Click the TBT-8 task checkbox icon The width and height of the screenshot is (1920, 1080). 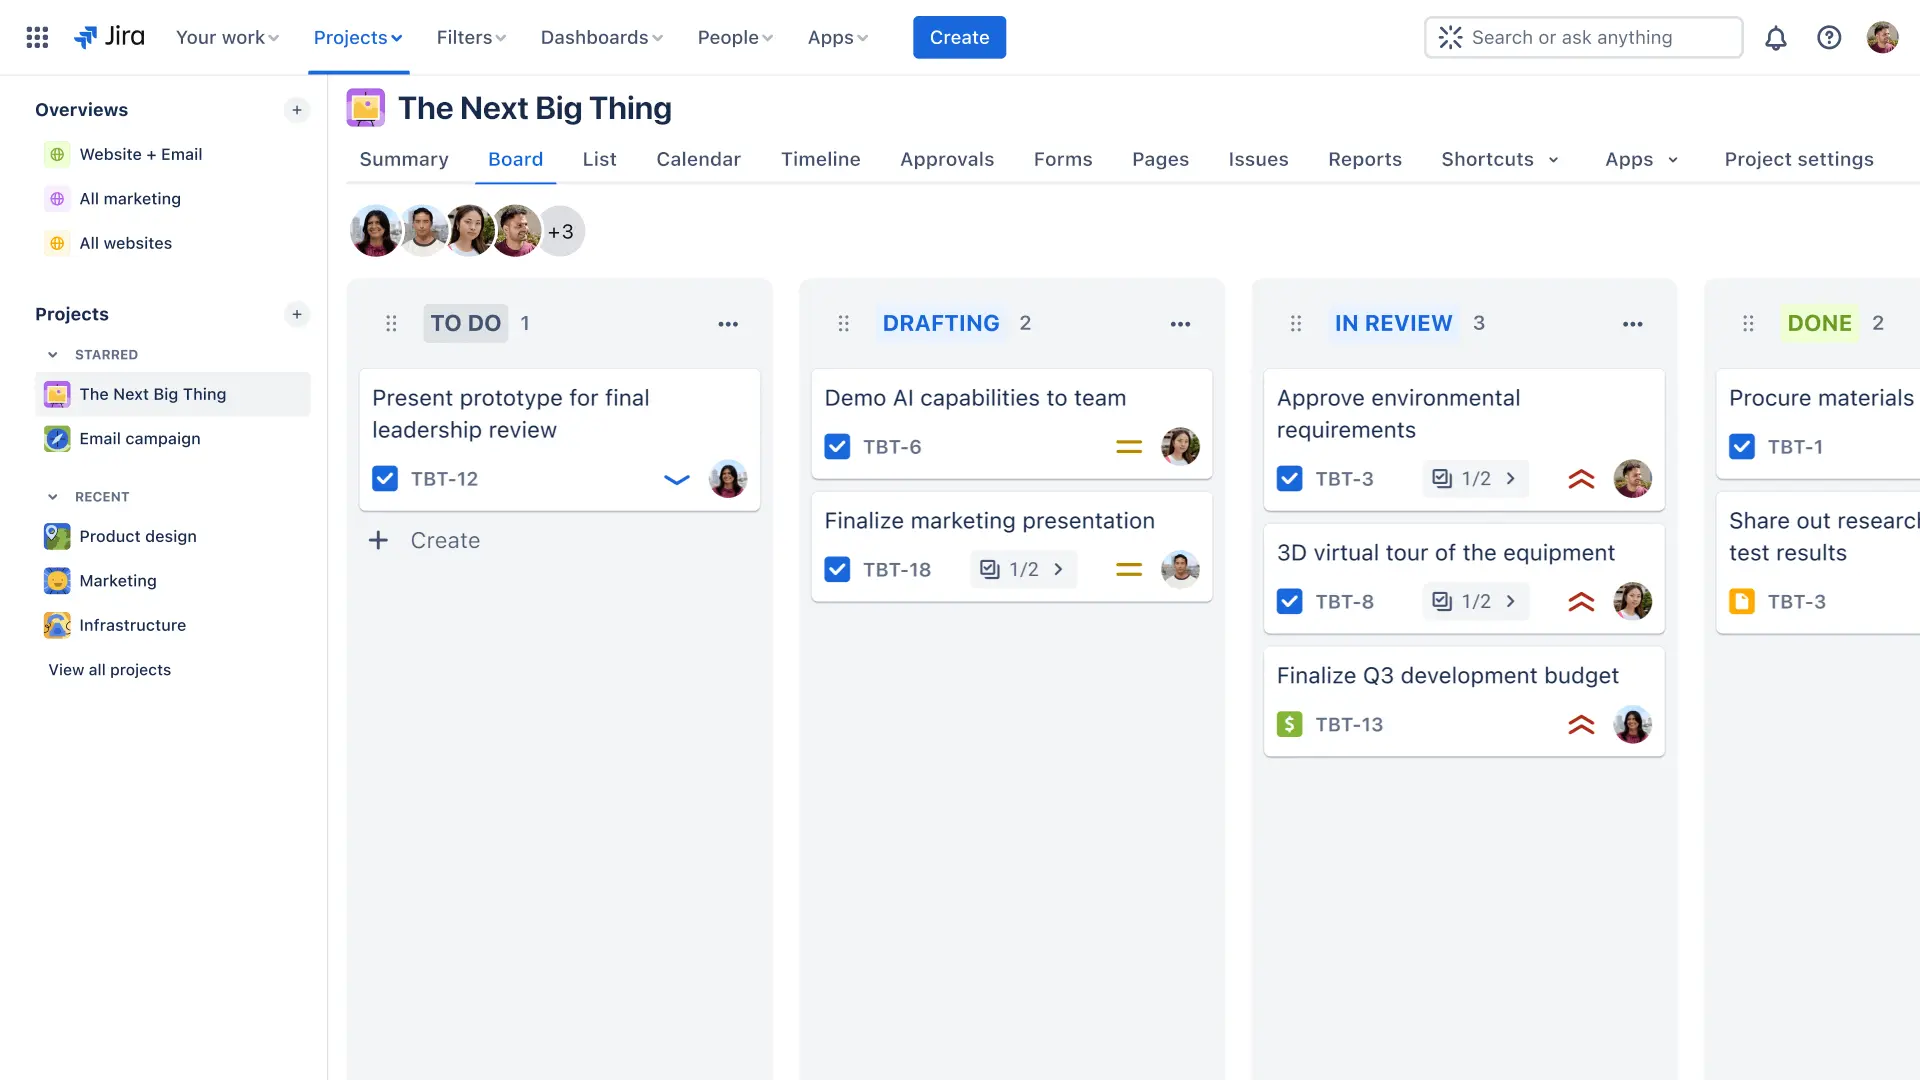pyautogui.click(x=1289, y=602)
